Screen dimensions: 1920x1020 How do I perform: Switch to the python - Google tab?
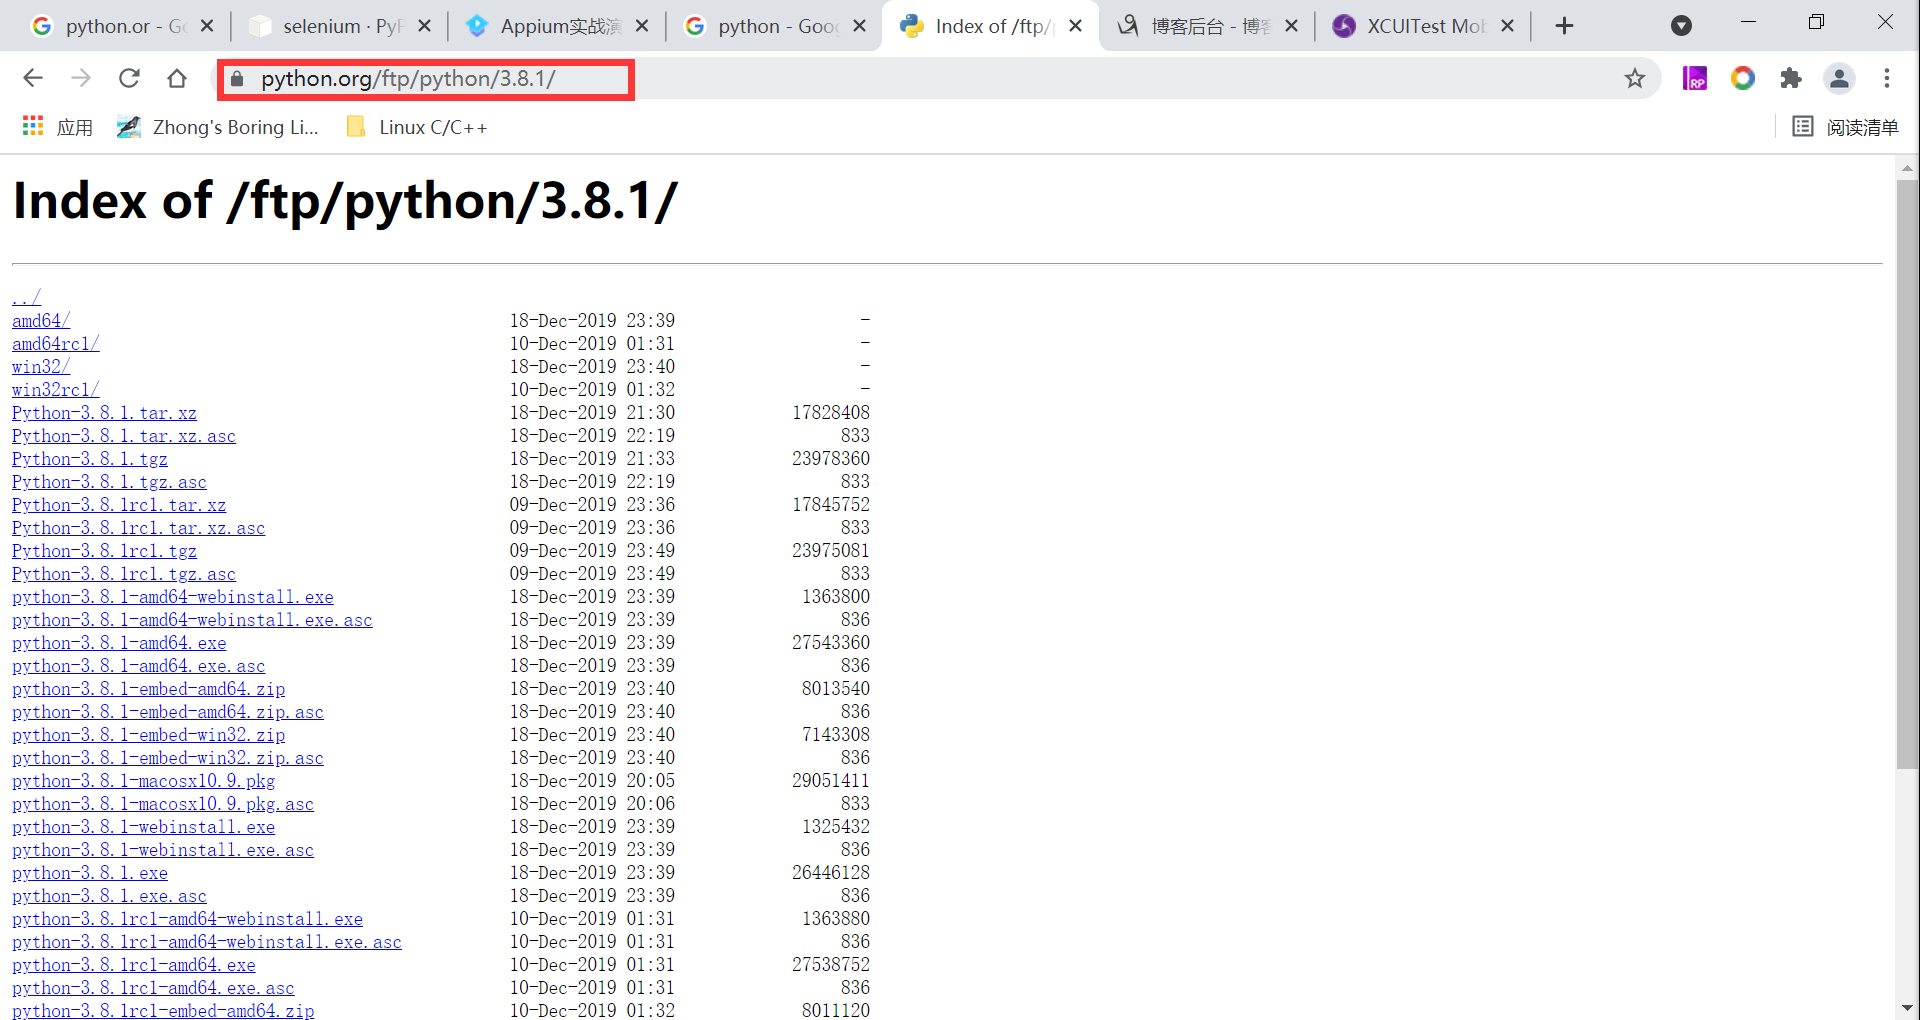tap(774, 26)
